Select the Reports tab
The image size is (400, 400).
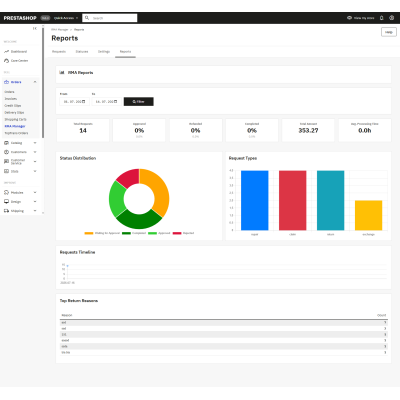125,52
